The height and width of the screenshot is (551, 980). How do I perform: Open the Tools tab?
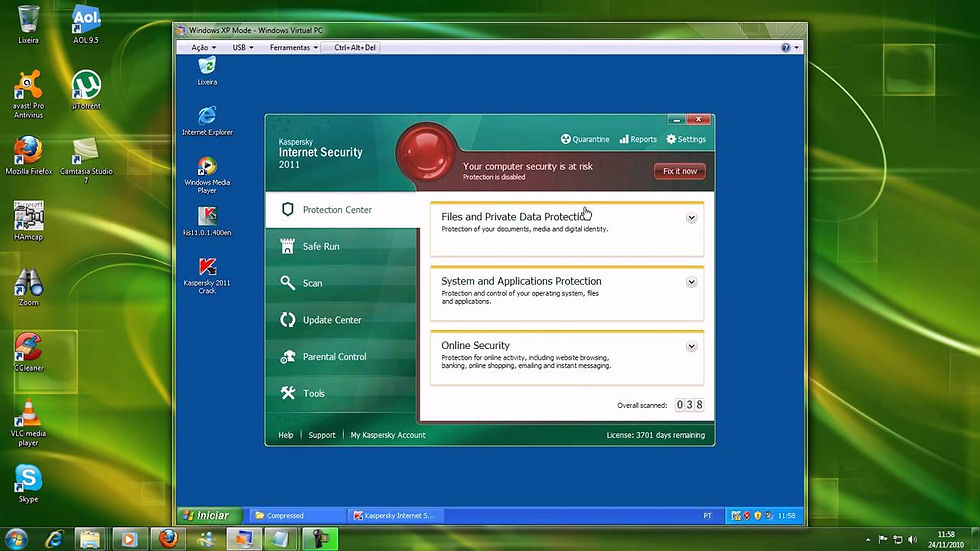point(342,394)
